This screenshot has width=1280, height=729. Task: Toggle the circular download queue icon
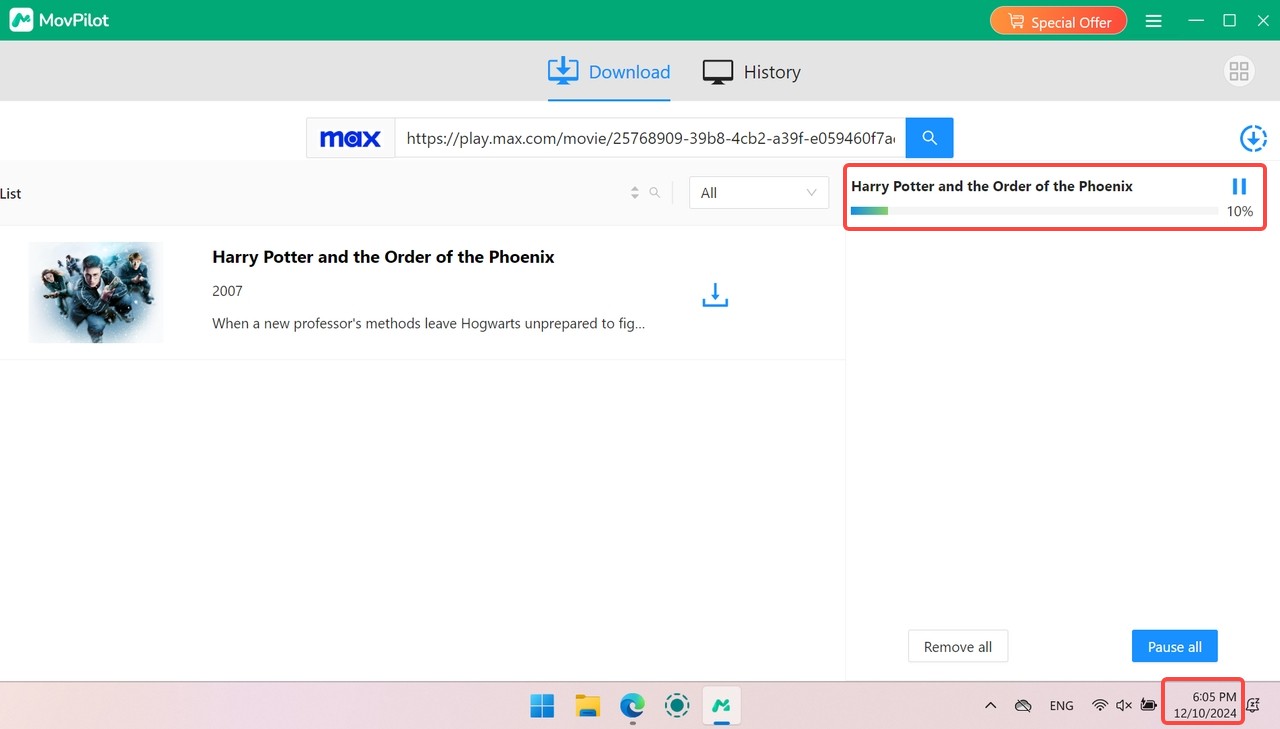1252,139
